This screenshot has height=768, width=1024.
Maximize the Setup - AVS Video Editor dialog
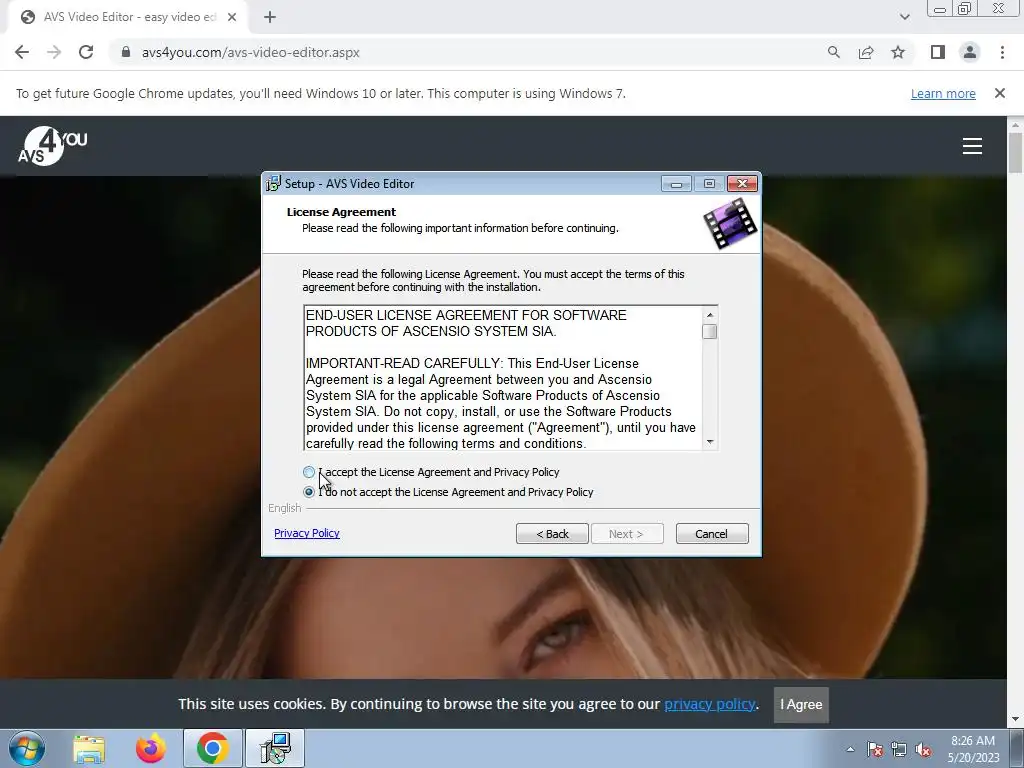(x=709, y=184)
